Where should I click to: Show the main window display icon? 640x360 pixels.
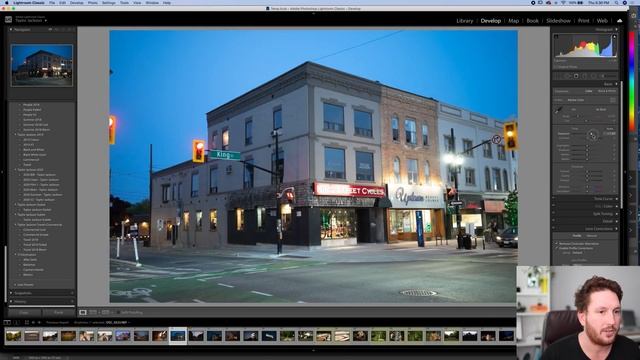[x=7, y=322]
